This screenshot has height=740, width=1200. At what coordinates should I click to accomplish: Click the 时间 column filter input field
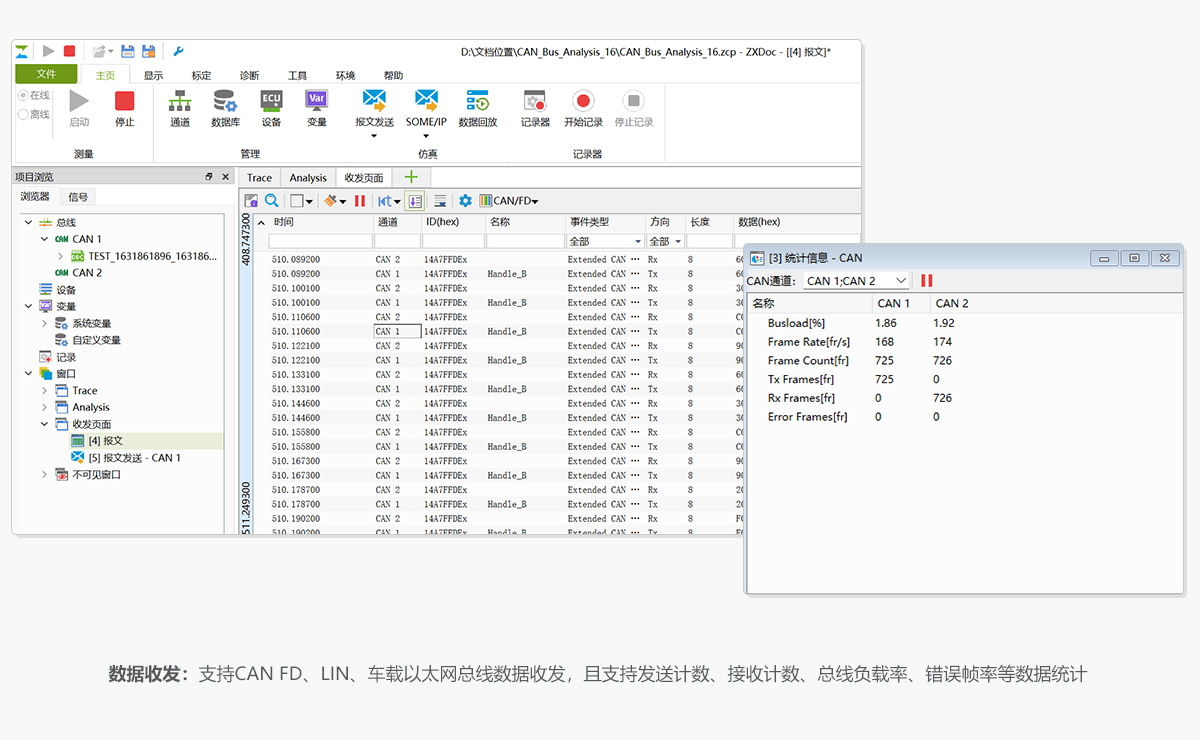click(319, 242)
